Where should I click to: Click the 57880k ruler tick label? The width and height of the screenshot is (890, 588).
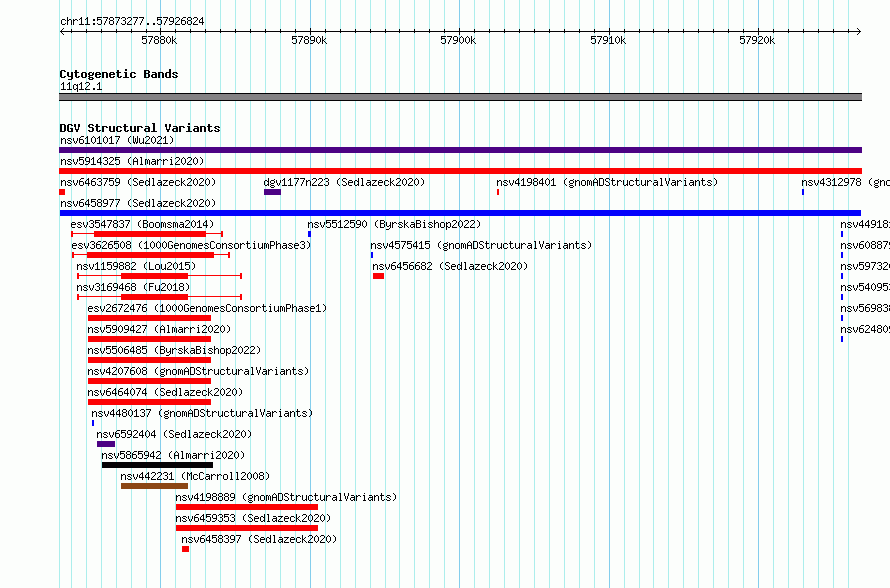pos(159,40)
